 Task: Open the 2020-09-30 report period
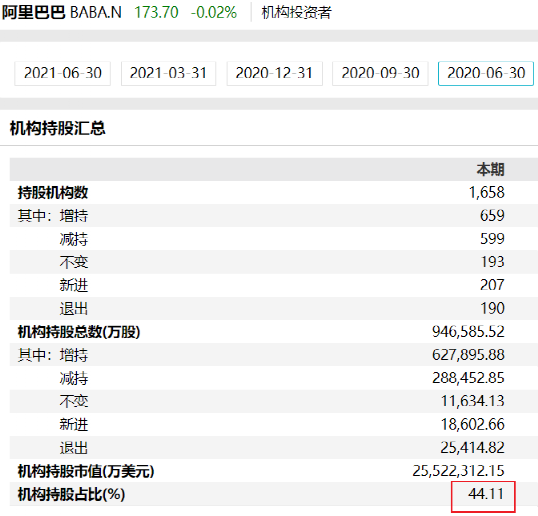coord(380,73)
